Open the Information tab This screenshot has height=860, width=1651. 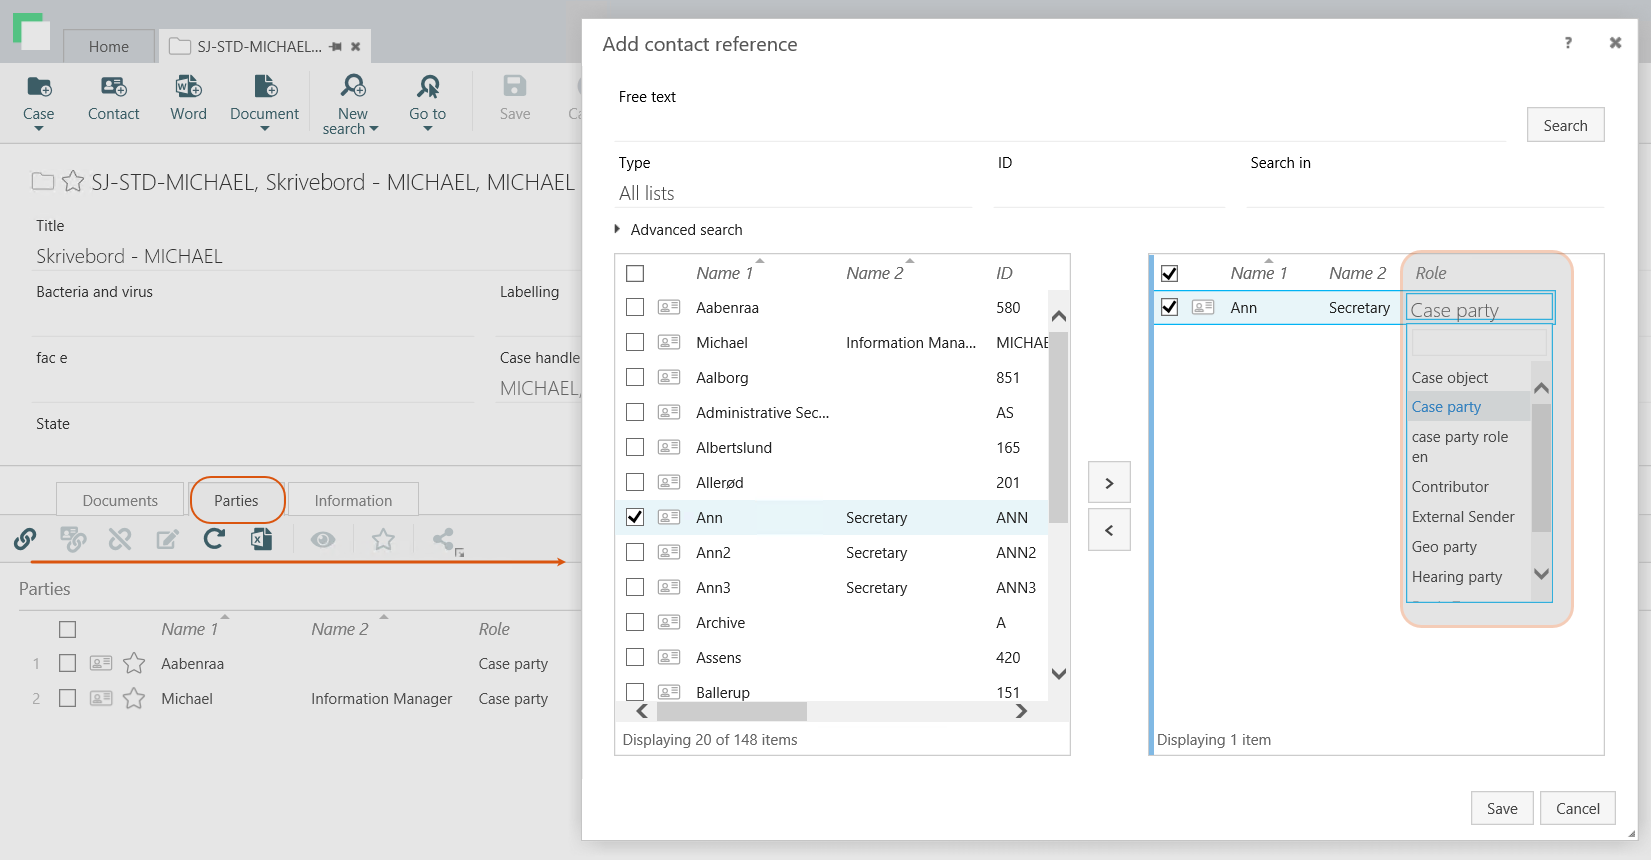point(353,500)
